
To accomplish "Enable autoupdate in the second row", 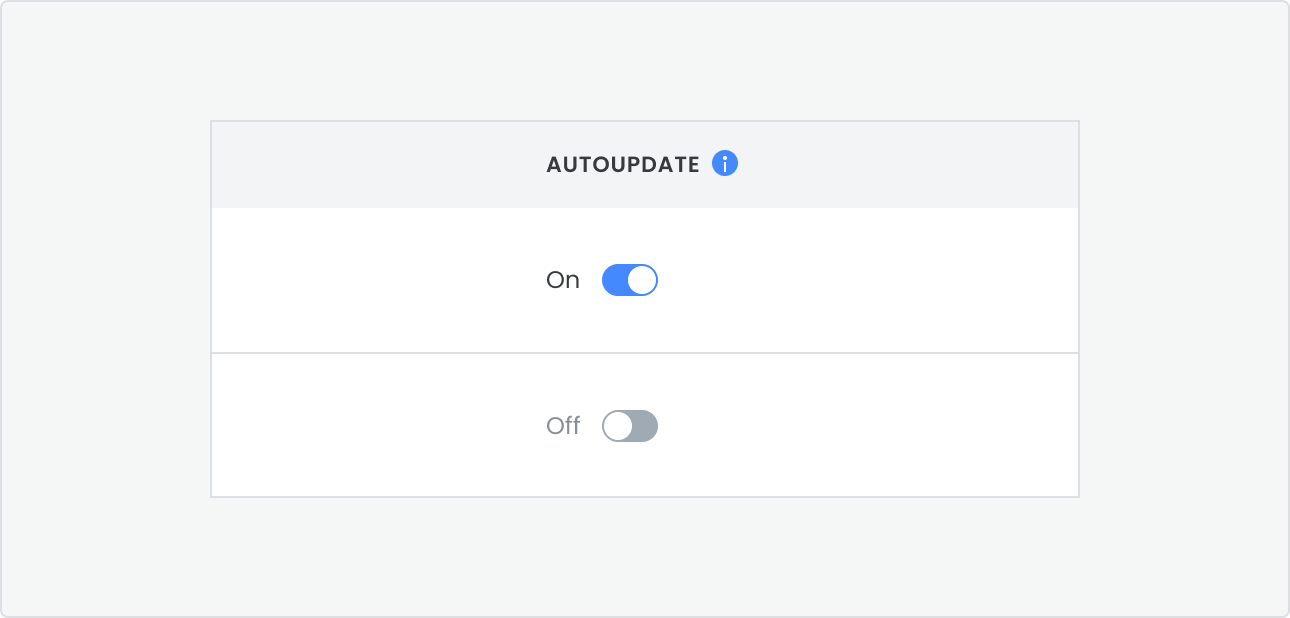I will [629, 426].
